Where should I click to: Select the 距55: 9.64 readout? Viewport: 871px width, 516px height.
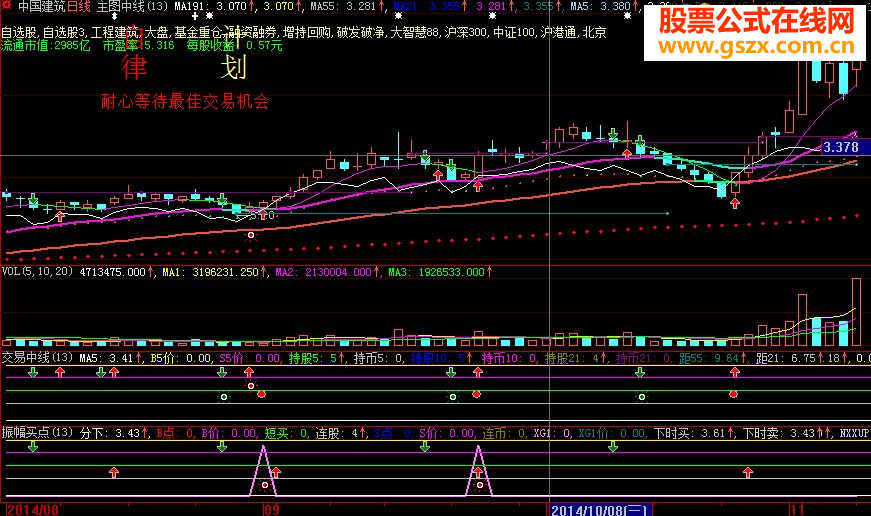(x=713, y=358)
